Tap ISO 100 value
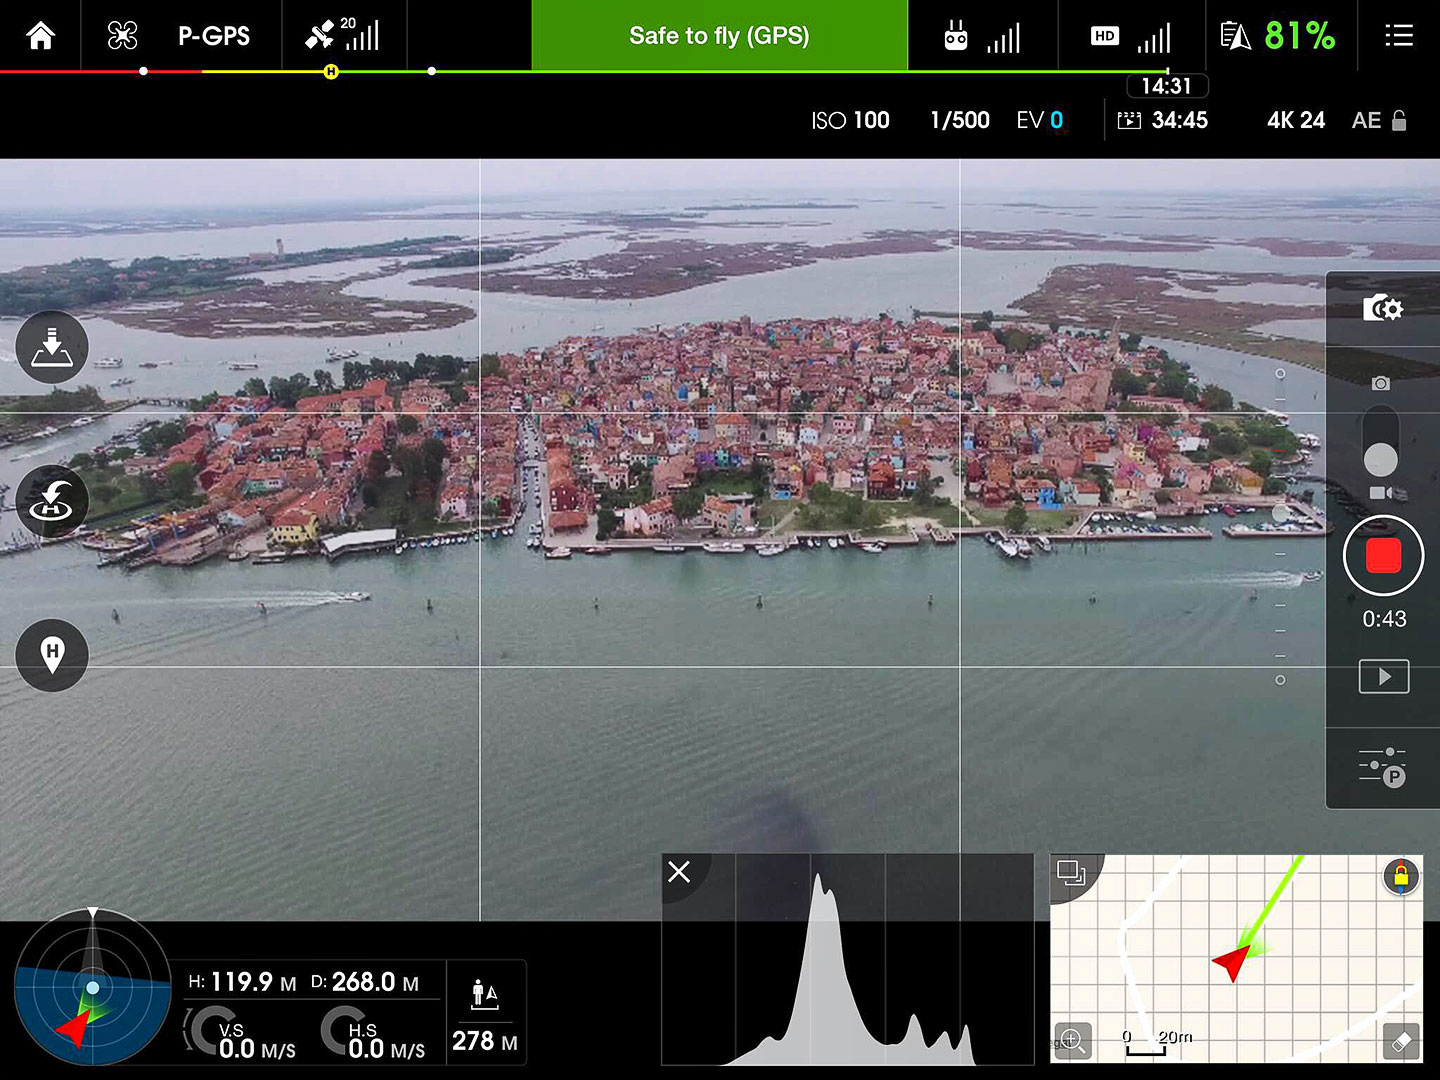Image resolution: width=1440 pixels, height=1080 pixels. 850,120
